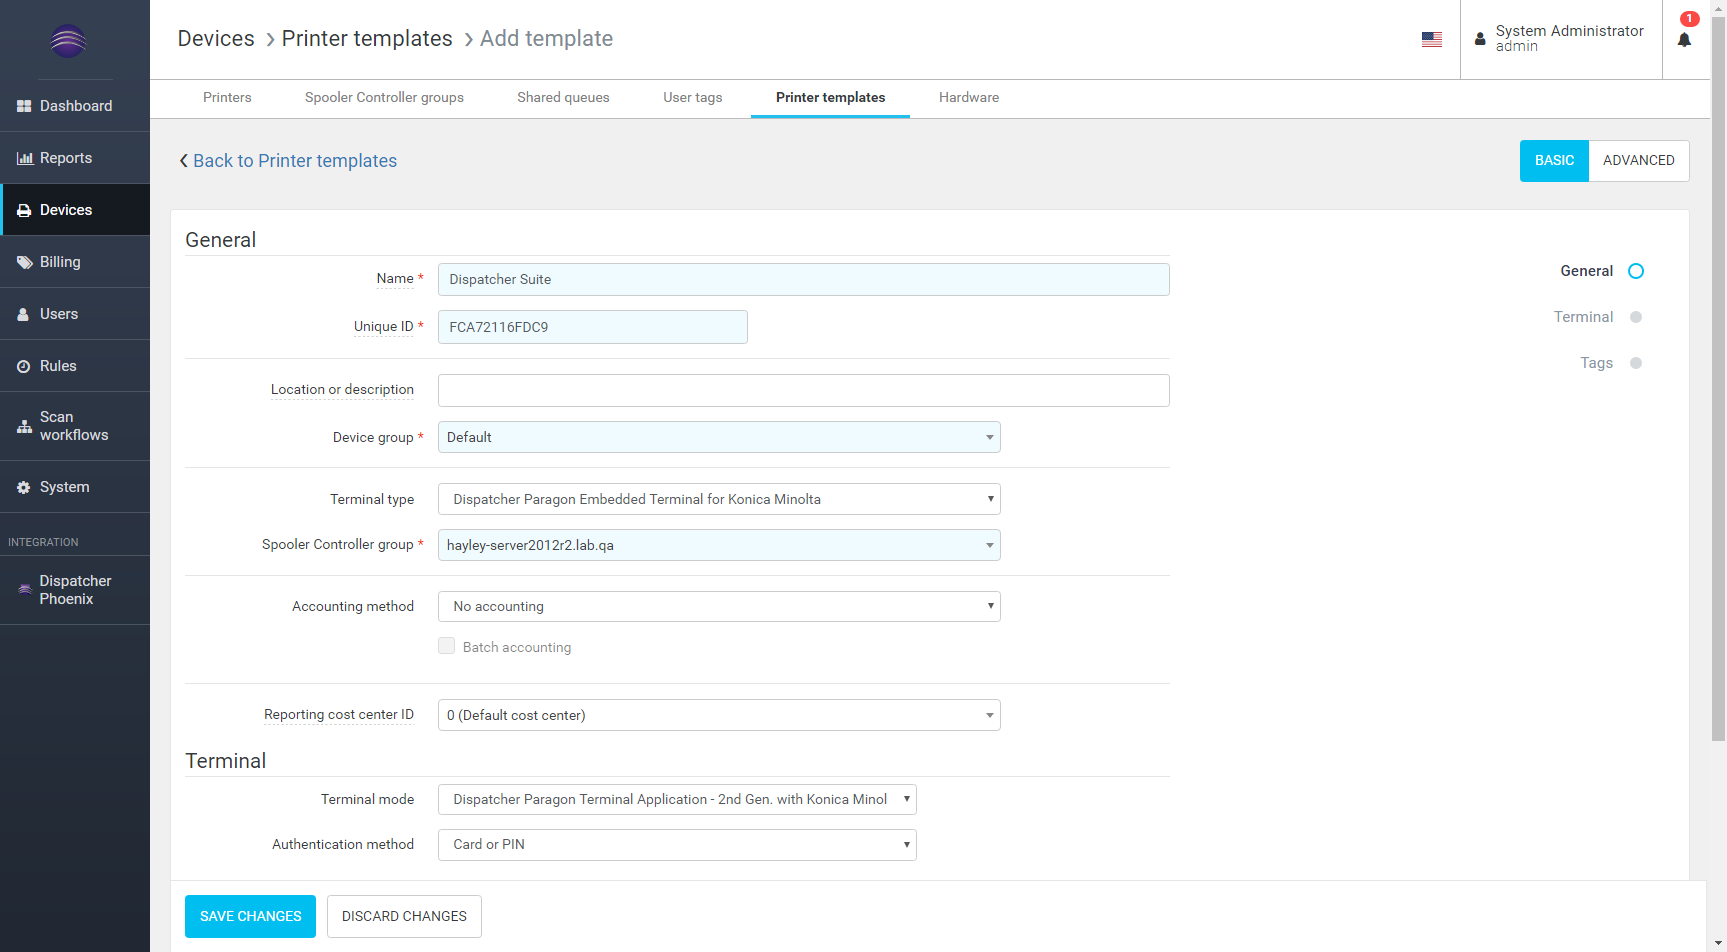Click the Dashboard grid icon in sidebar
The width and height of the screenshot is (1727, 952).
click(24, 106)
